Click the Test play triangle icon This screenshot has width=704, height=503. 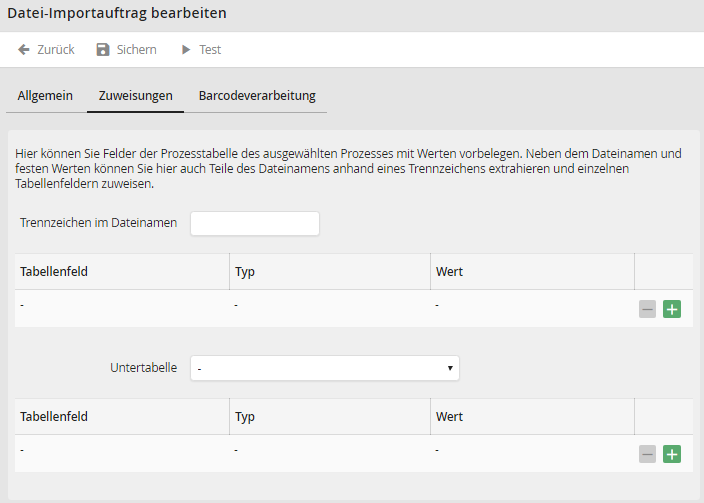click(185, 50)
